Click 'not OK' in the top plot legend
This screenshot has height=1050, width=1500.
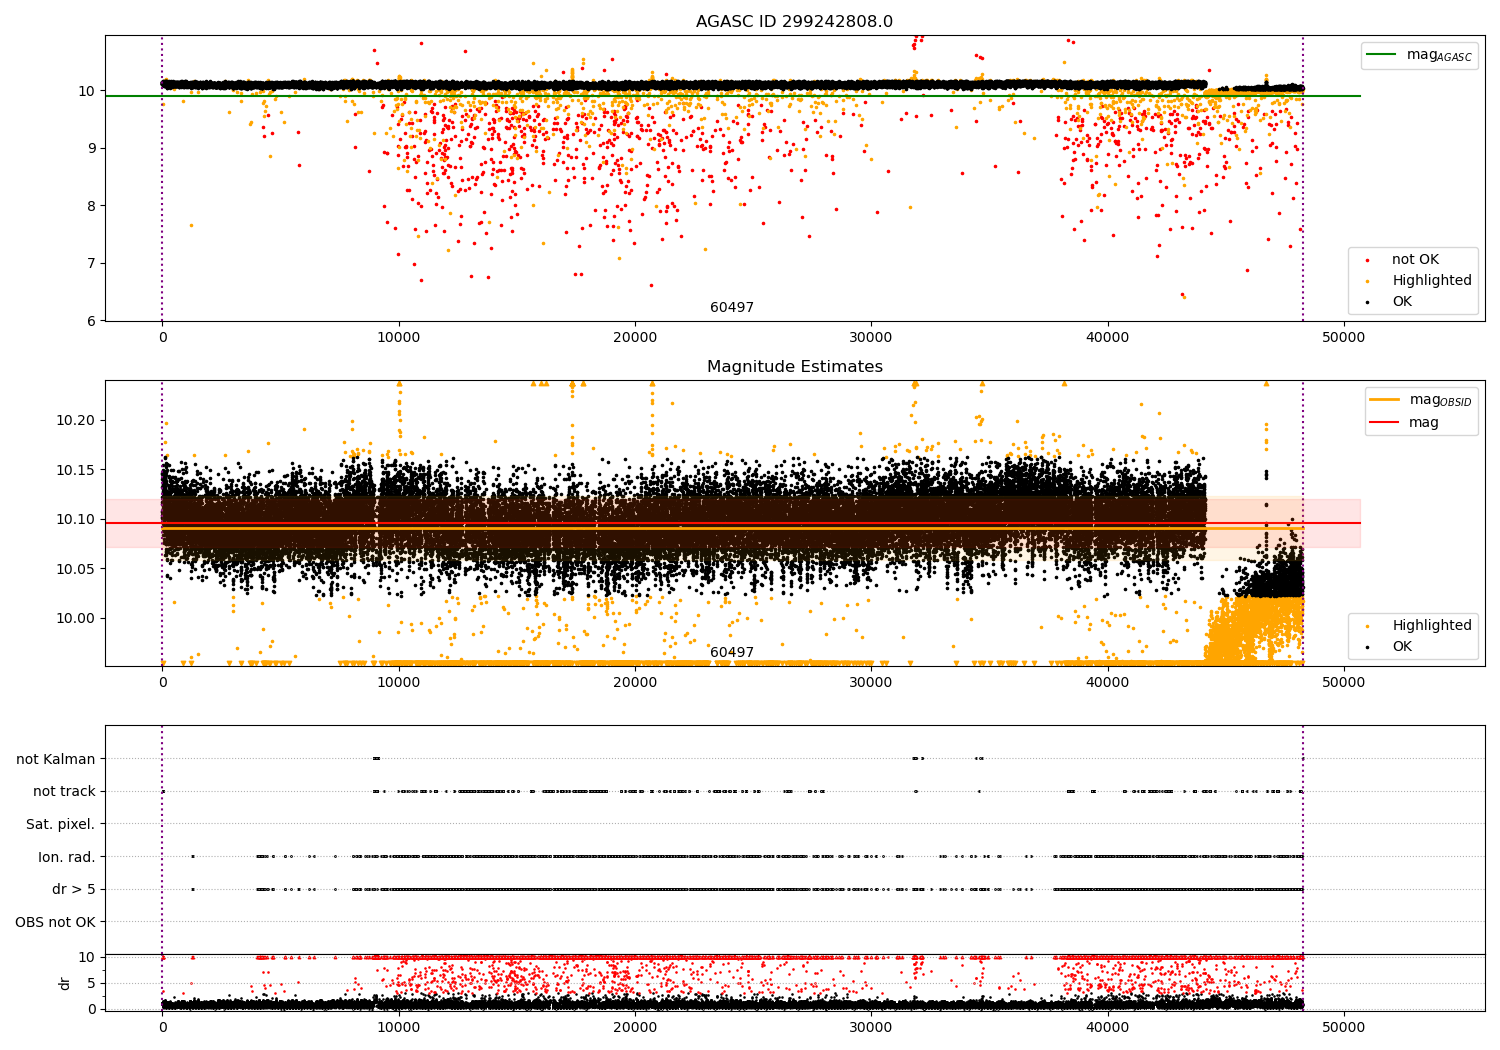pos(1415,259)
